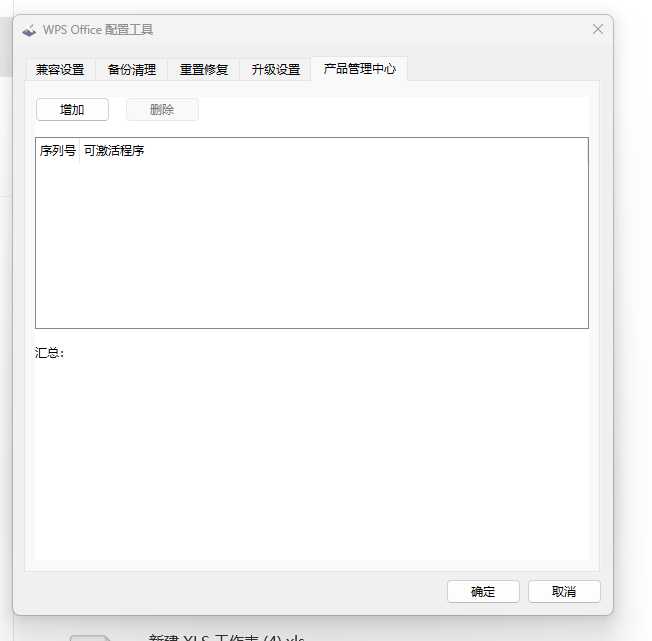Confirm with the 确定 button
The width and height of the screenshot is (652, 641).
click(x=483, y=591)
